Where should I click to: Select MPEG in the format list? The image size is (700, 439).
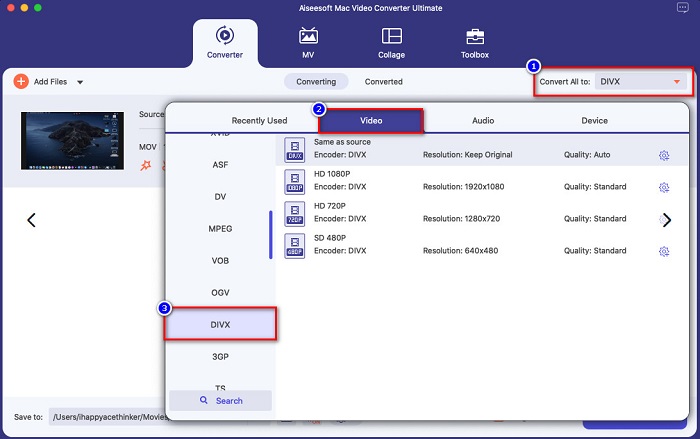(220, 228)
